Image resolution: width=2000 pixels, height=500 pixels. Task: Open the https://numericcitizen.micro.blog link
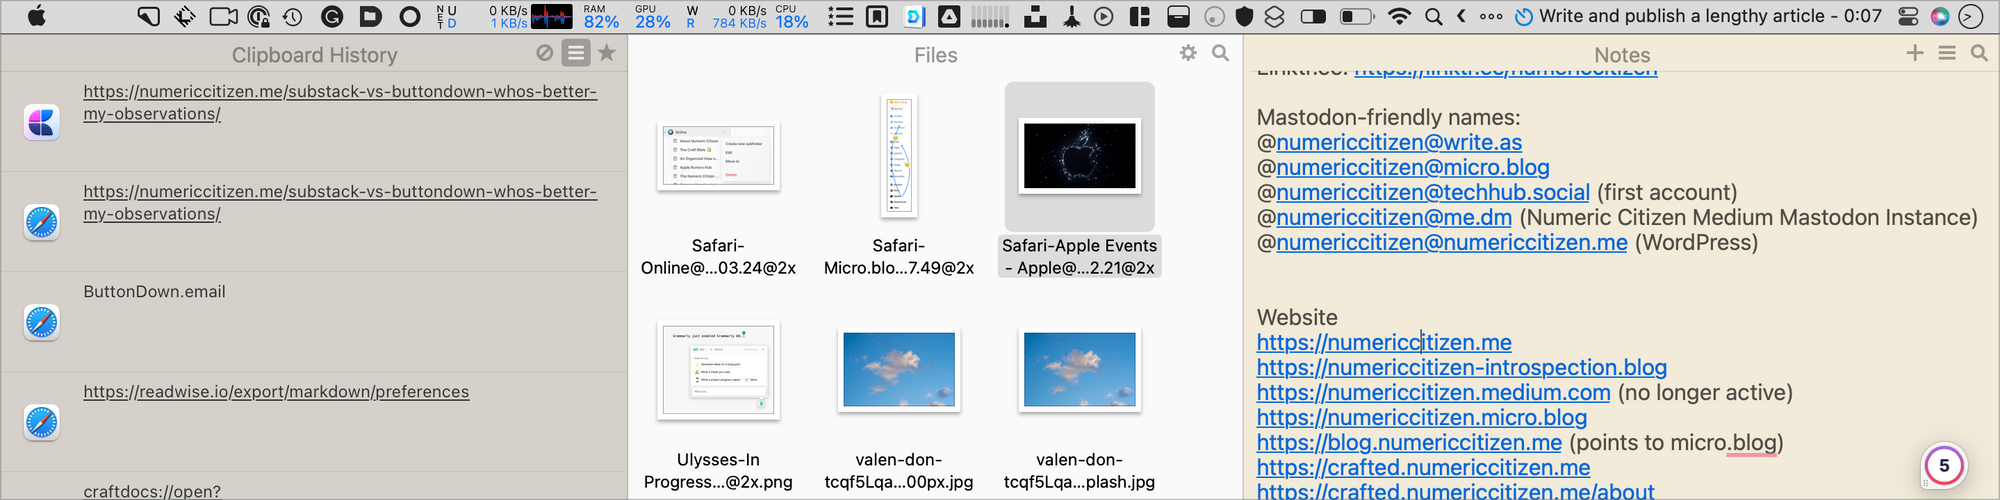coord(1422,418)
